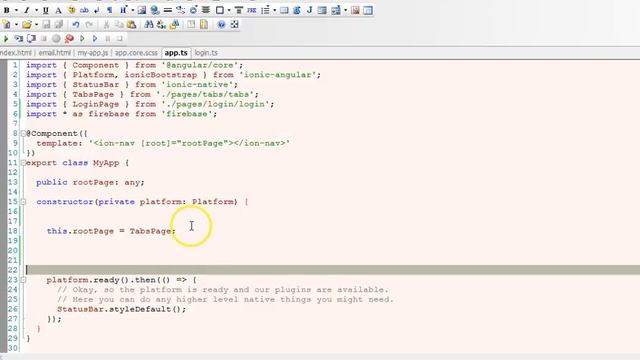Open dropdown arrow beside New file icon
The height and width of the screenshot is (360, 640).
16,24
